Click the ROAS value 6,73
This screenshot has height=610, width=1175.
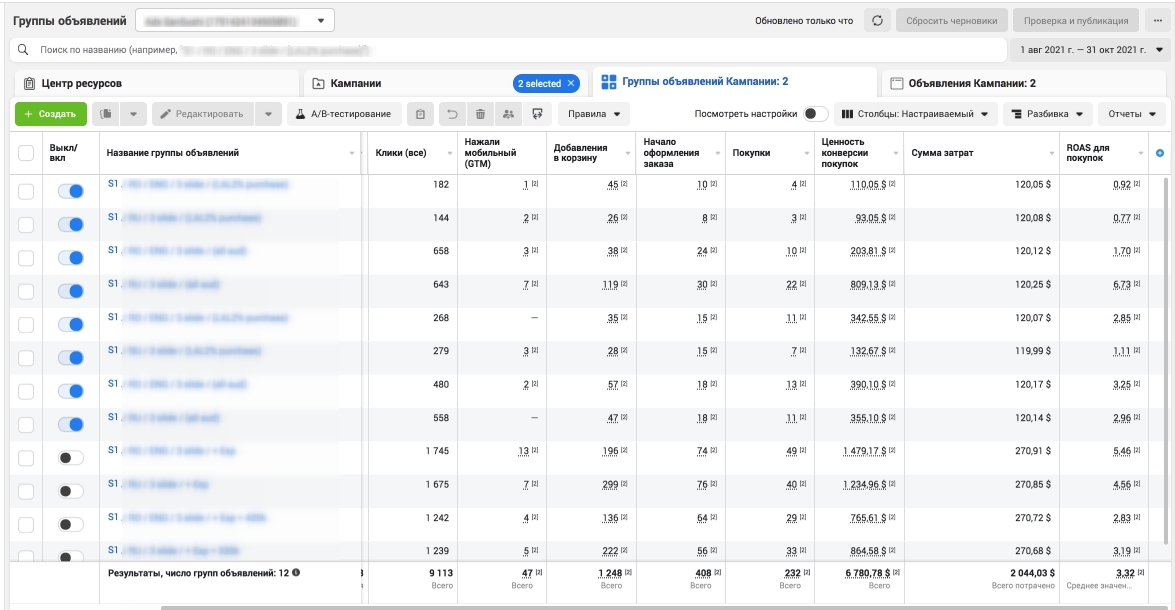(1122, 285)
